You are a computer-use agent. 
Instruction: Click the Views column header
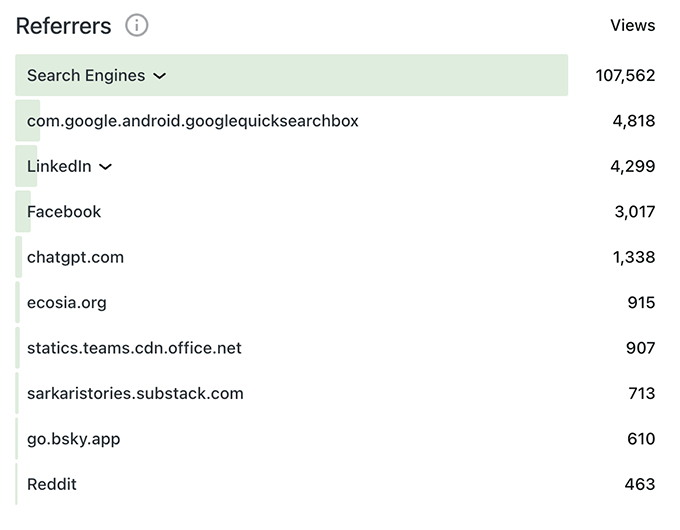tap(632, 26)
